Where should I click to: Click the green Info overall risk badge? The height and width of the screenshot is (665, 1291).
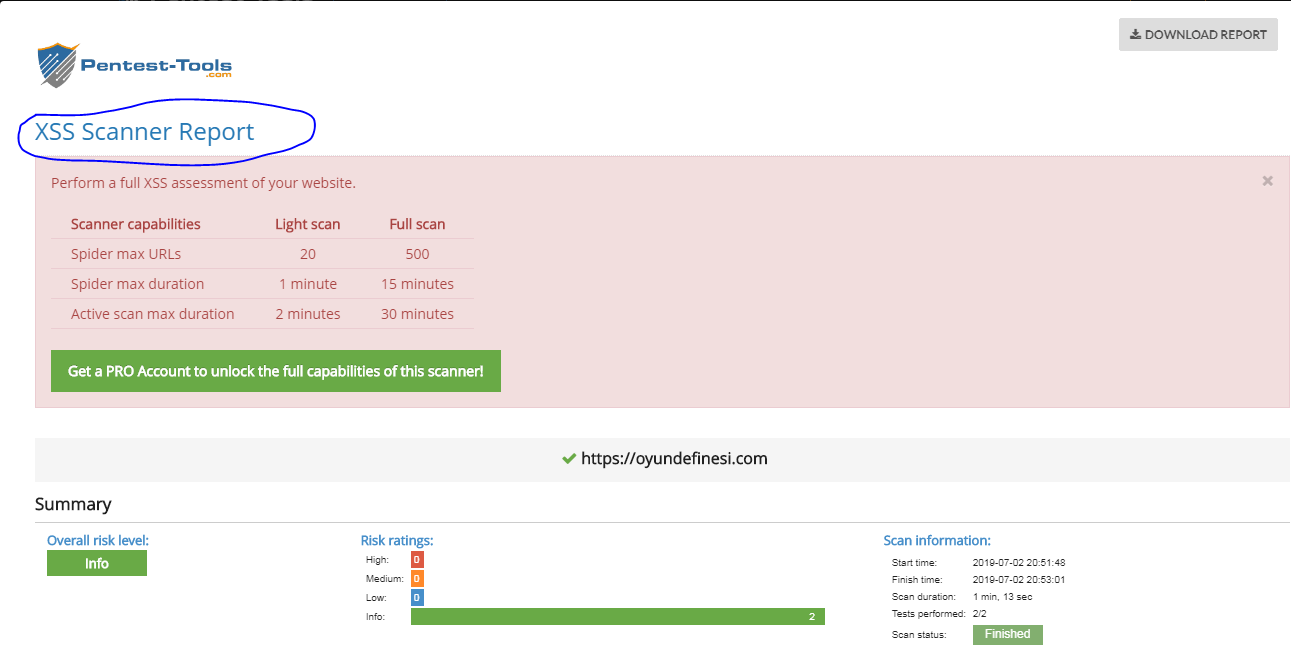pyautogui.click(x=97, y=563)
